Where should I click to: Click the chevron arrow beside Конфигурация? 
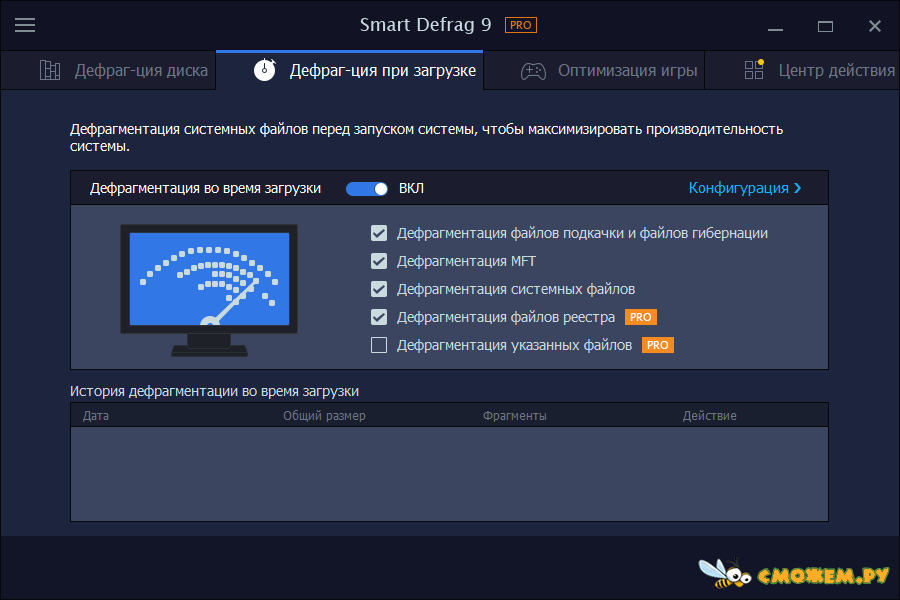[797, 188]
